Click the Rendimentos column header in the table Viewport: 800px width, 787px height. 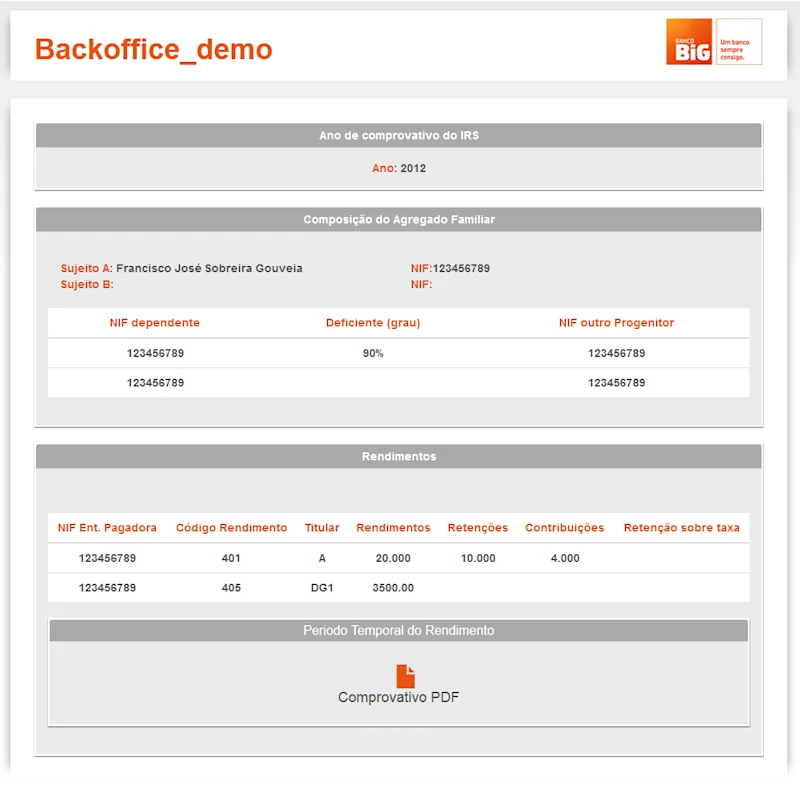point(393,528)
